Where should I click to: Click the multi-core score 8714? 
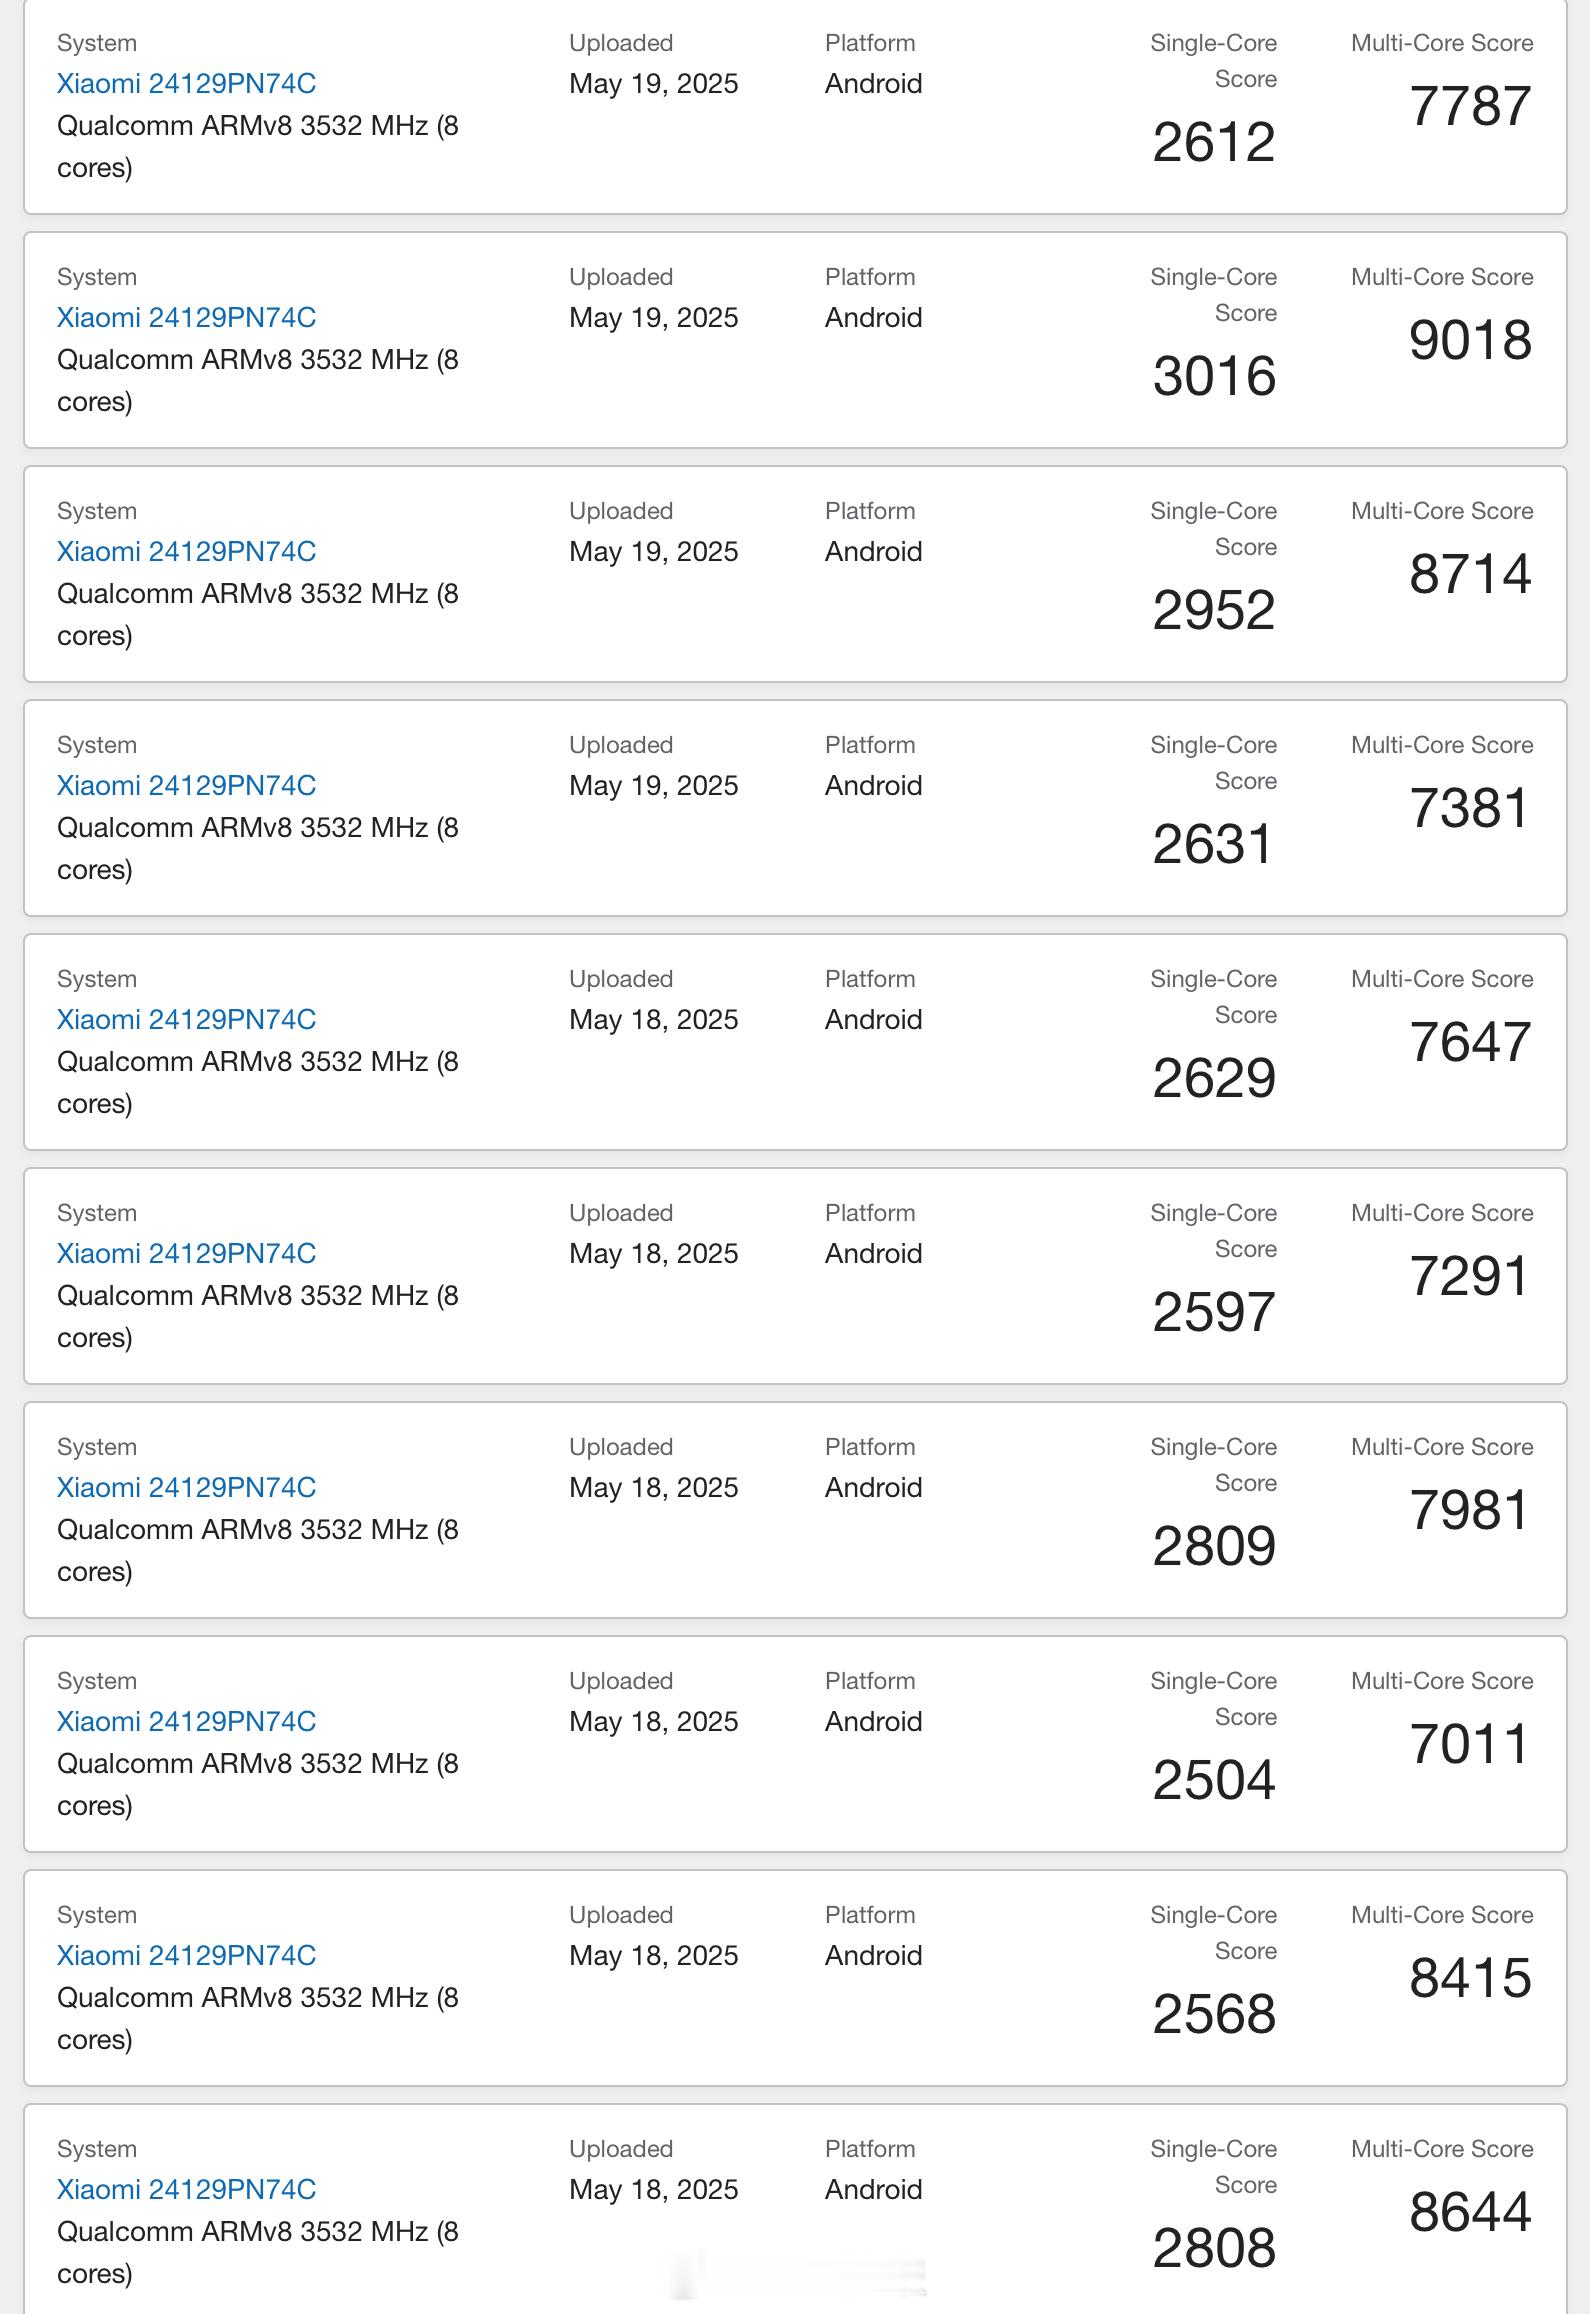click(1470, 575)
